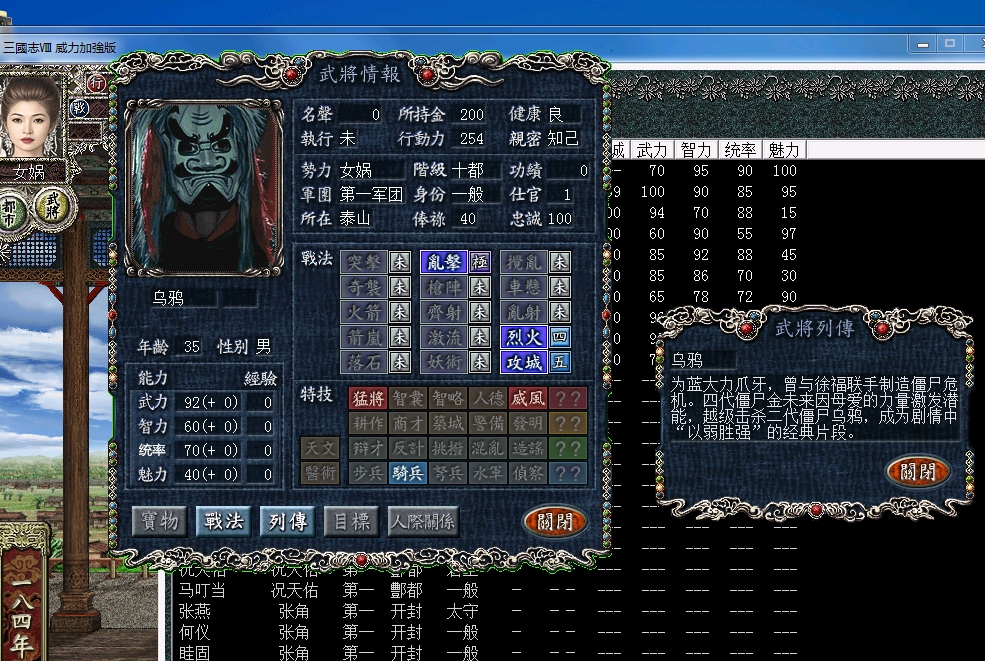Select the 攪亂 tactic tile
This screenshot has width=985, height=661.
[x=524, y=262]
